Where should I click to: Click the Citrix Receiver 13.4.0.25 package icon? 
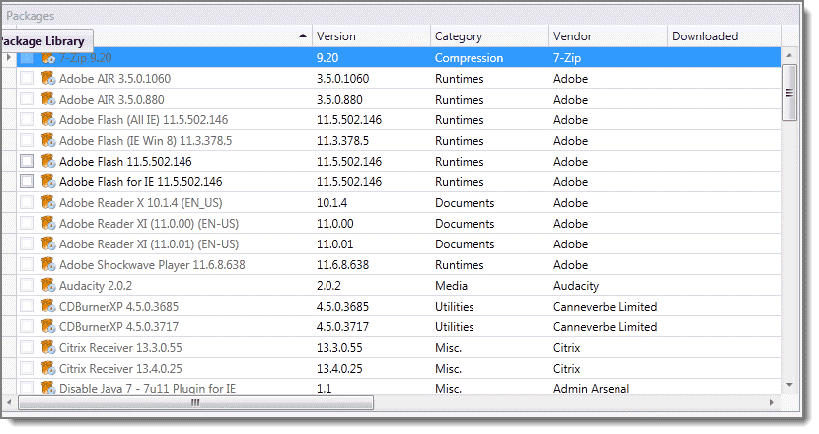pyautogui.click(x=48, y=368)
